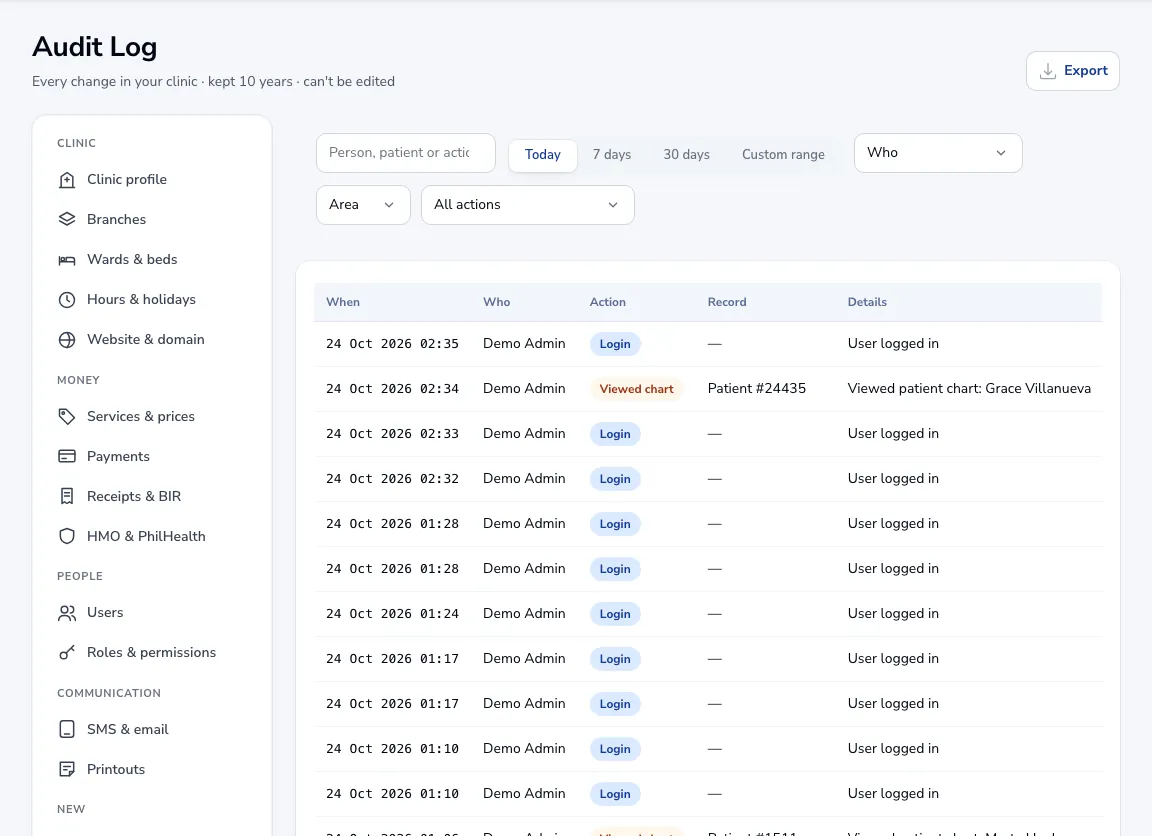Switch to the 7 days range
Viewport: 1152px width, 836px height.
[x=612, y=154]
